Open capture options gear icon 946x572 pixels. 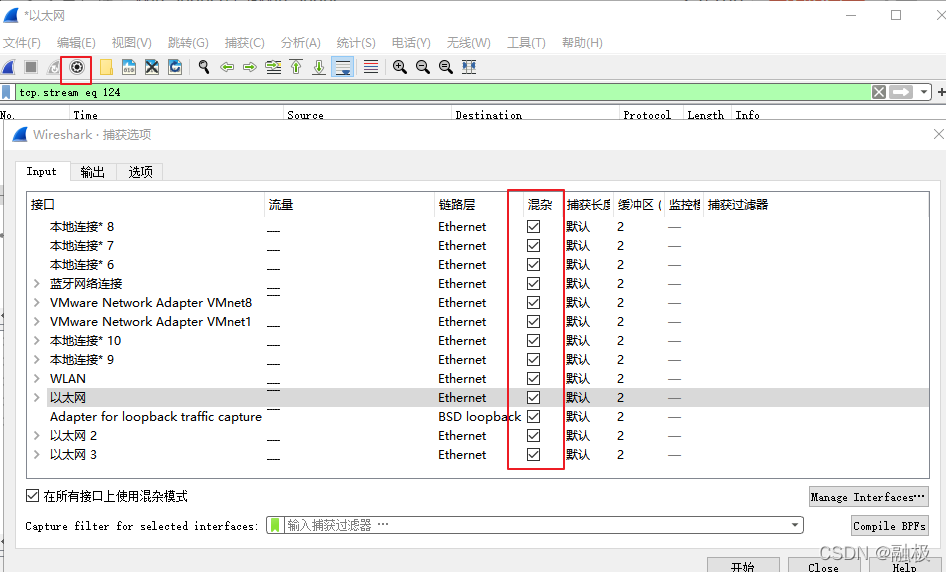pos(77,67)
